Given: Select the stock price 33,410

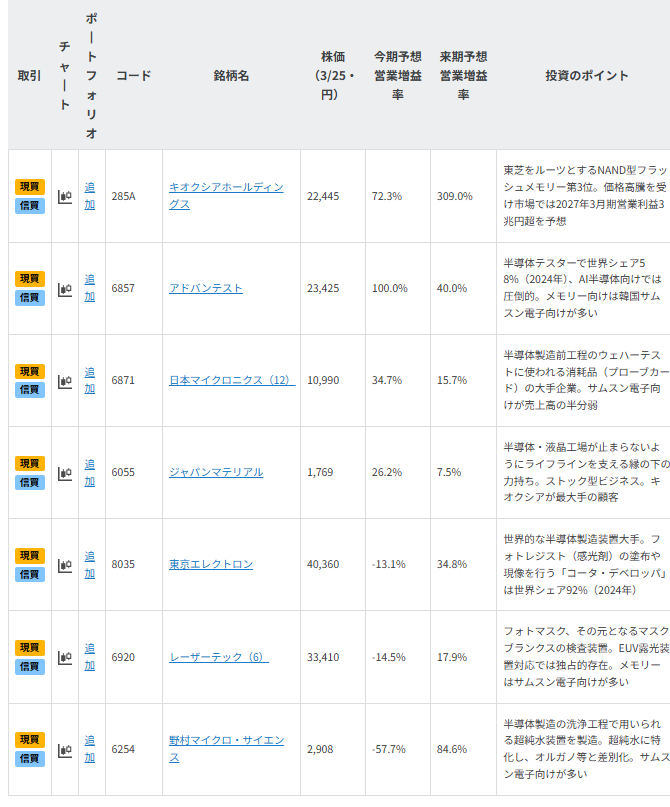Looking at the screenshot, I should click(x=323, y=657).
